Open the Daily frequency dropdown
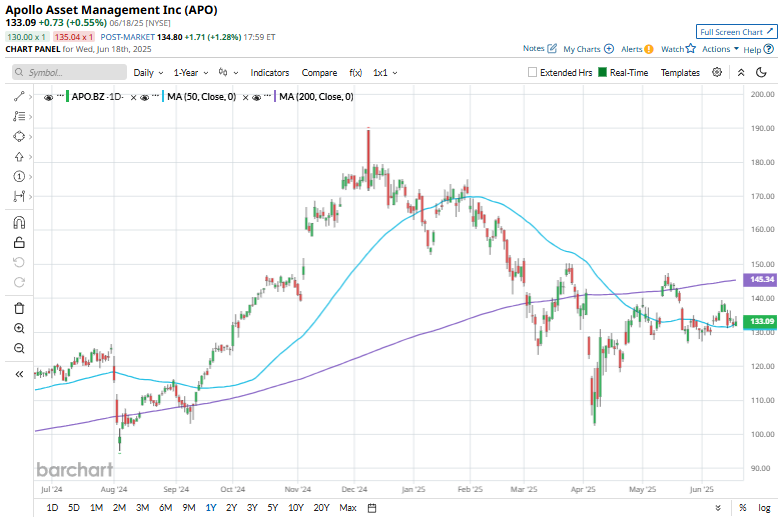Viewport: 780px width, 522px height. coord(148,73)
